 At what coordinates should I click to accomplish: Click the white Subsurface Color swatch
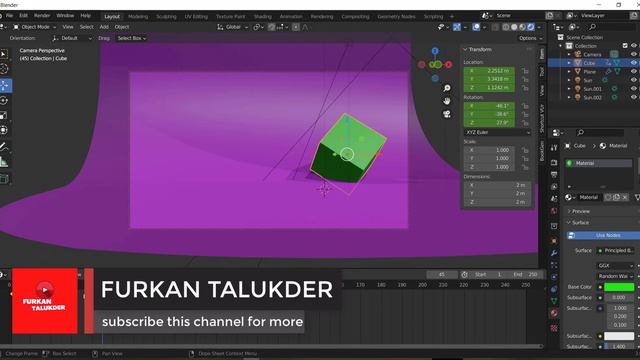click(x=619, y=336)
